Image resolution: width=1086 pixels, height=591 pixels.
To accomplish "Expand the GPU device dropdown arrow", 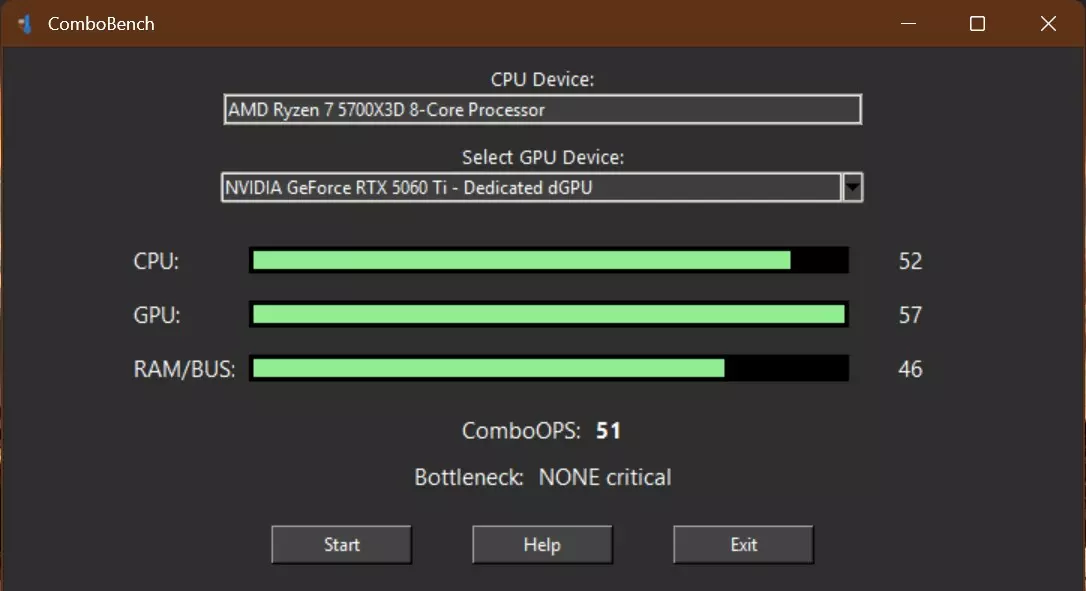I will (853, 188).
